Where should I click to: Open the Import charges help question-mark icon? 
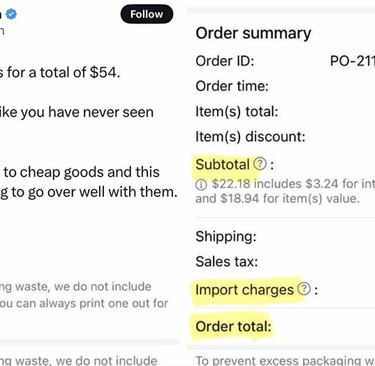coord(304,289)
